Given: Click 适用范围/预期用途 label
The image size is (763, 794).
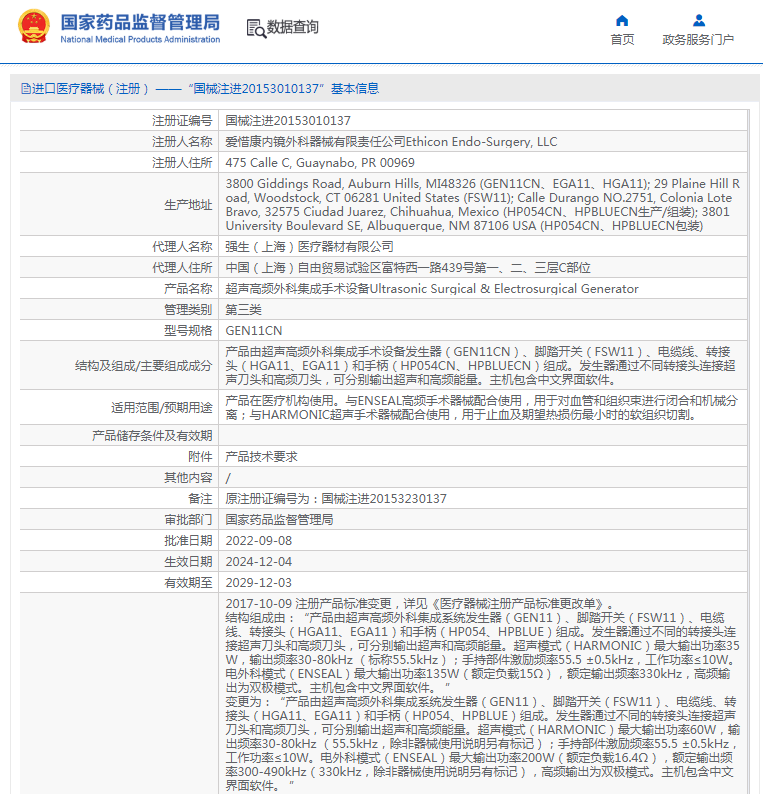Looking at the screenshot, I should [162, 408].
